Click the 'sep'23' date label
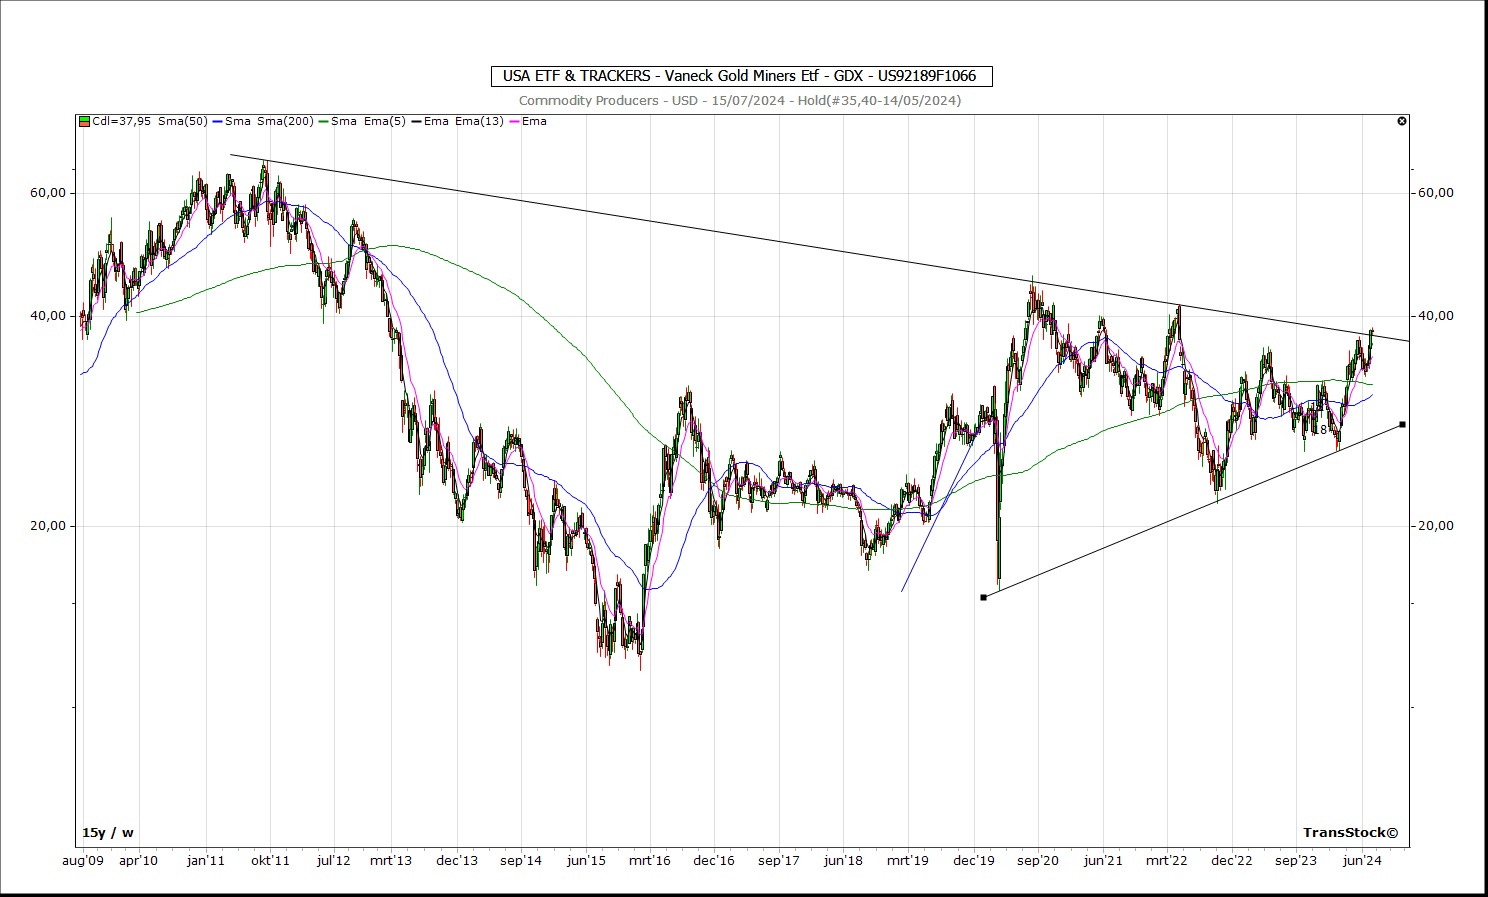Screen dimensions: 1488x897 coord(1296,860)
